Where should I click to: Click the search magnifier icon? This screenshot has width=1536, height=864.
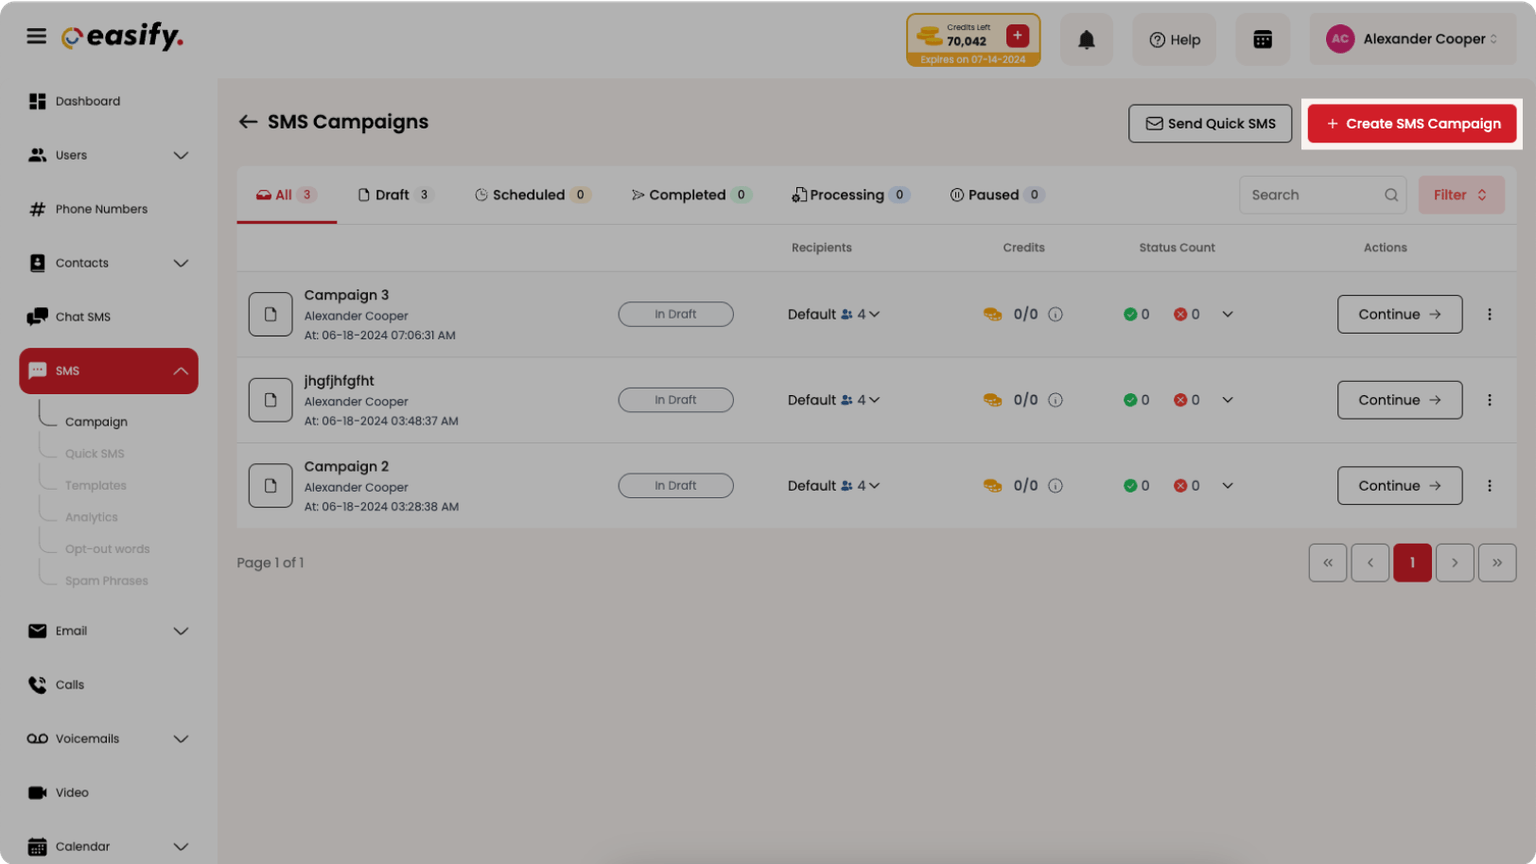coord(1391,195)
